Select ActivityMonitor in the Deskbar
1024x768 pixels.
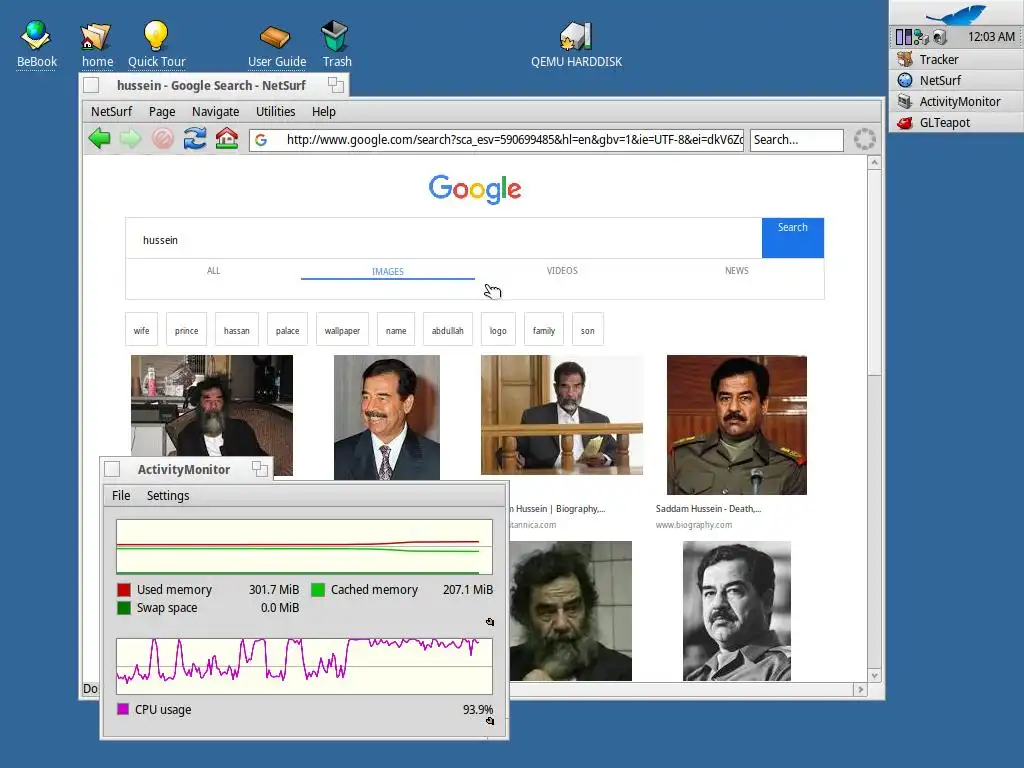[956, 101]
